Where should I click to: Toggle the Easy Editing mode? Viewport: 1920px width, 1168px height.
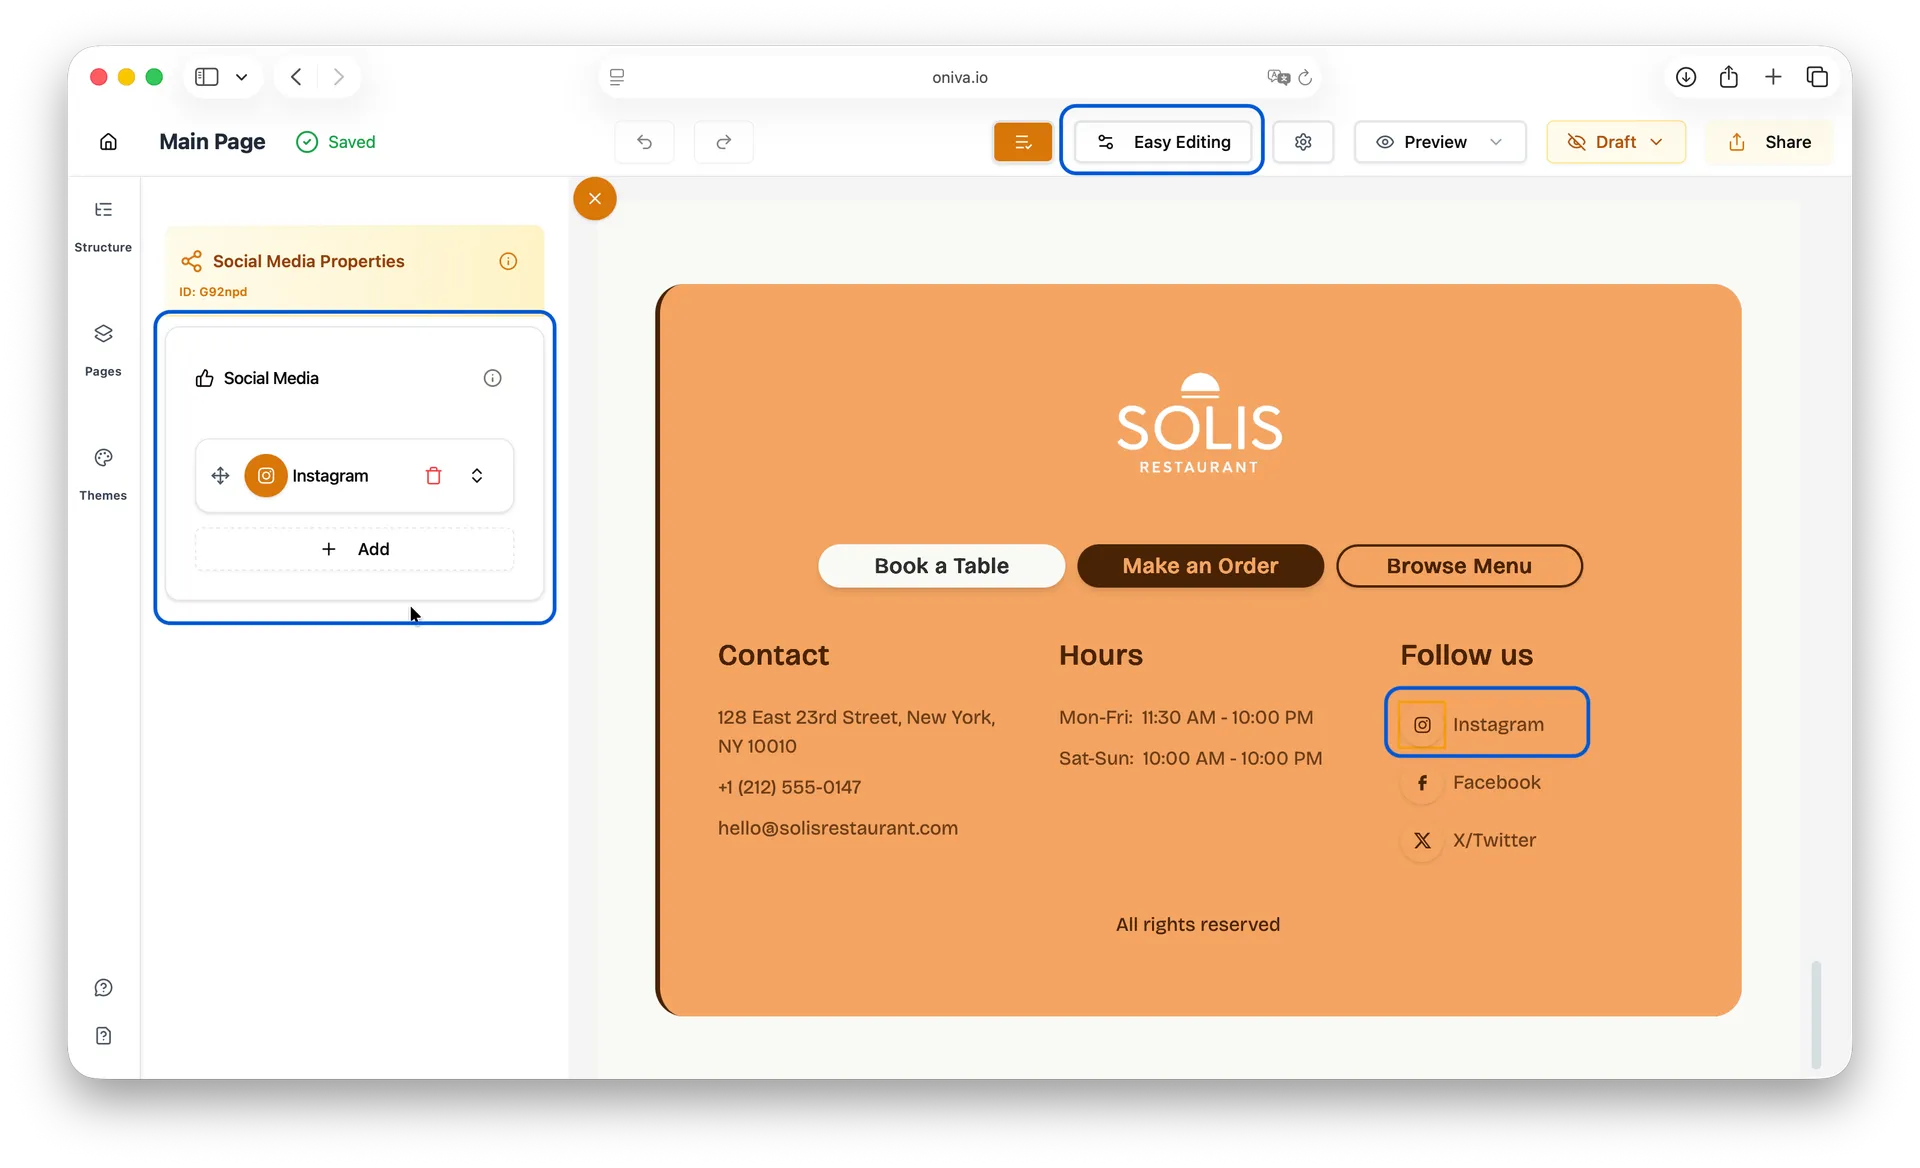pyautogui.click(x=1162, y=142)
